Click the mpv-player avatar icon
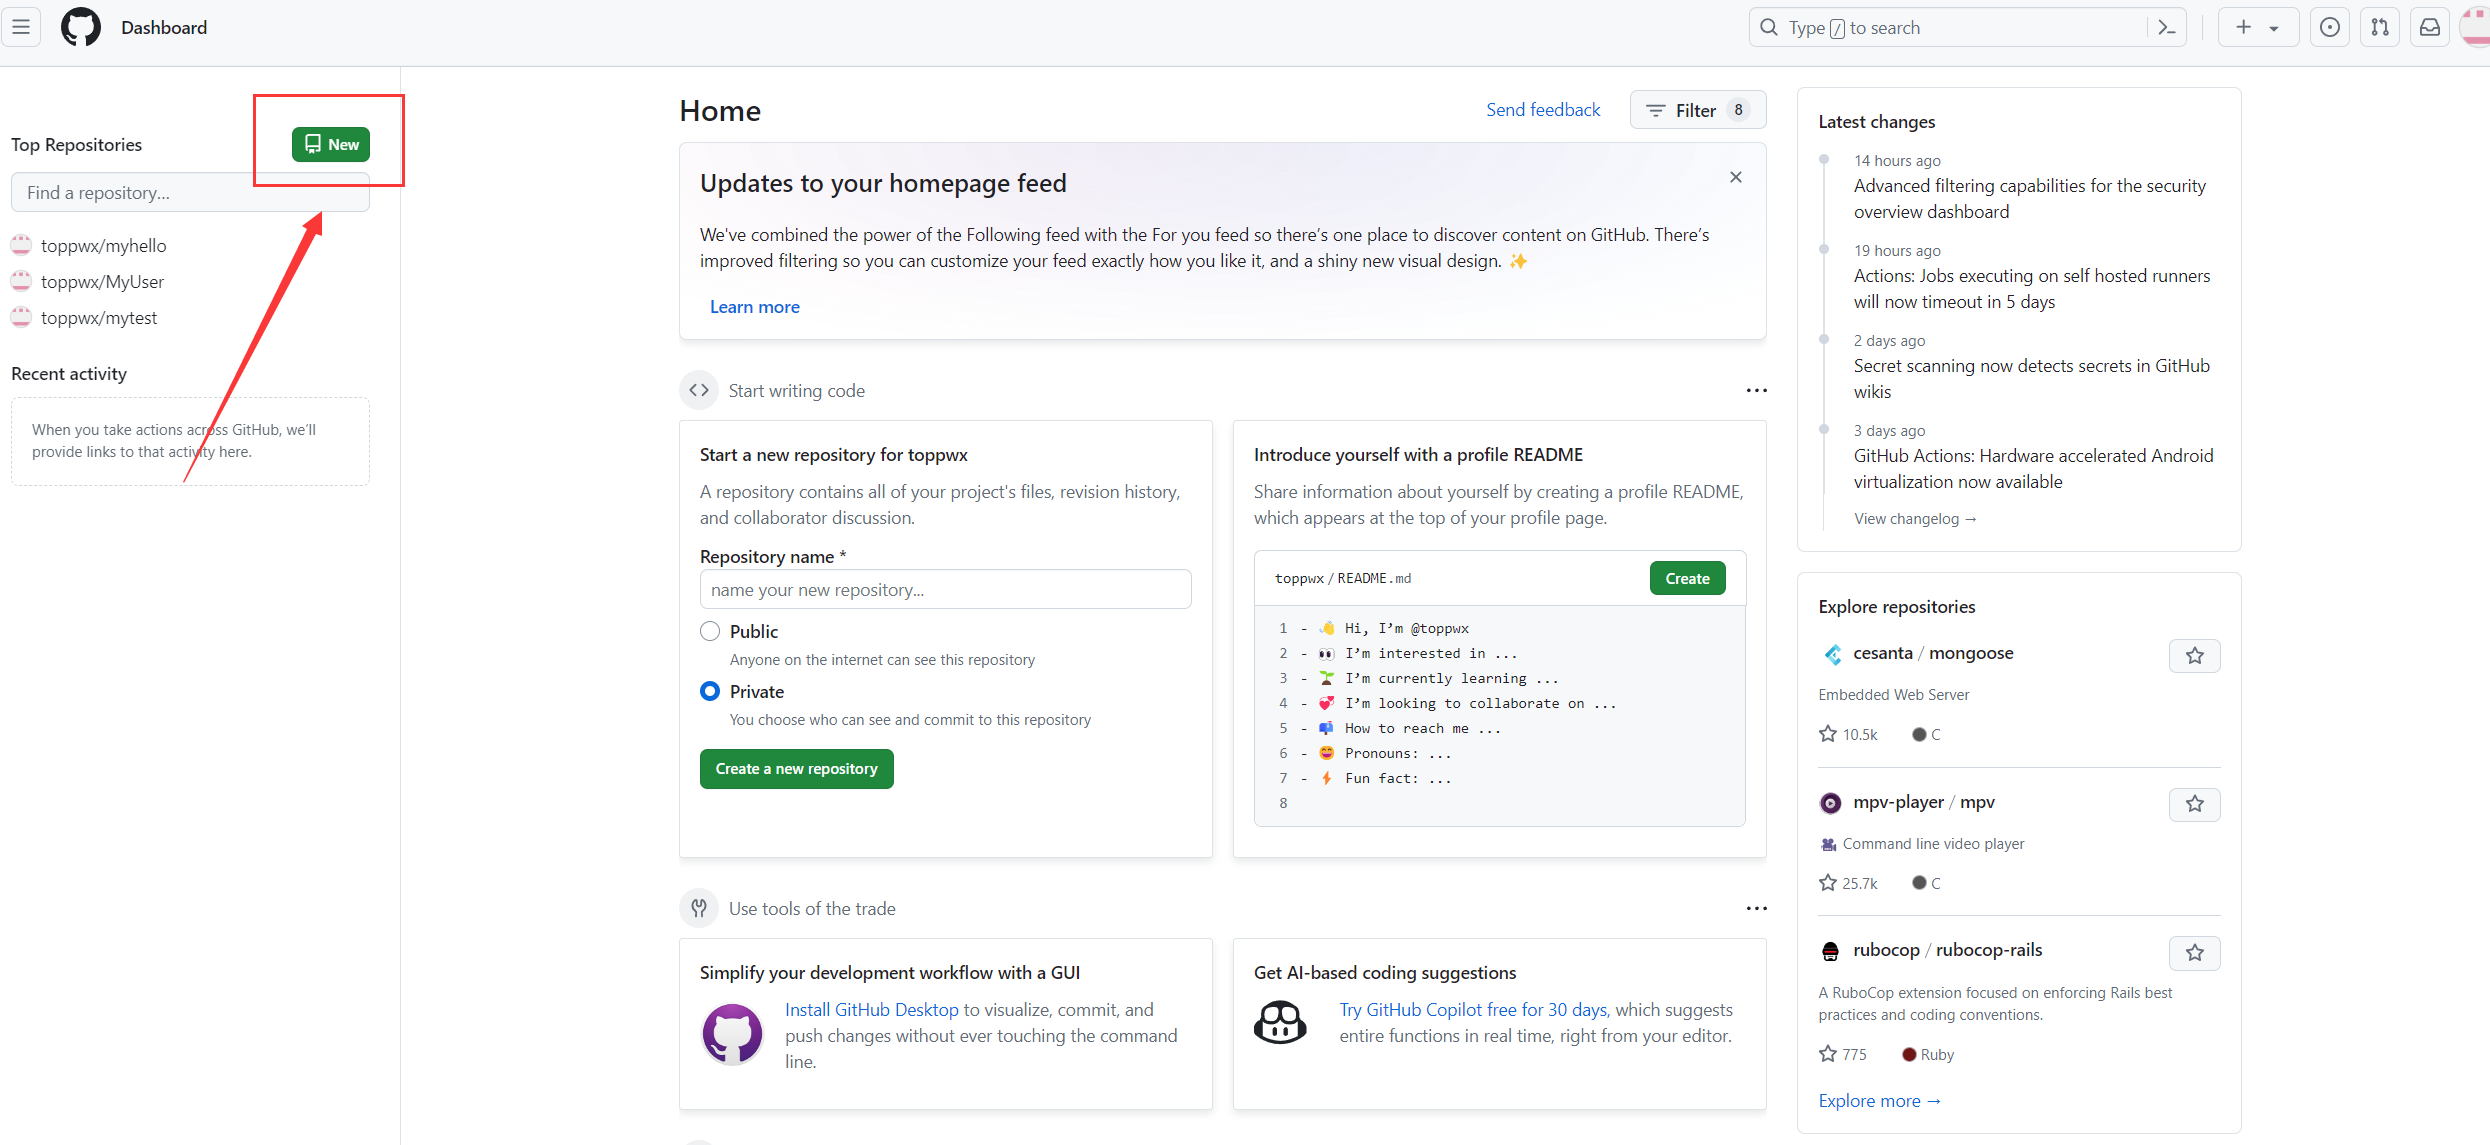 click(x=1831, y=803)
